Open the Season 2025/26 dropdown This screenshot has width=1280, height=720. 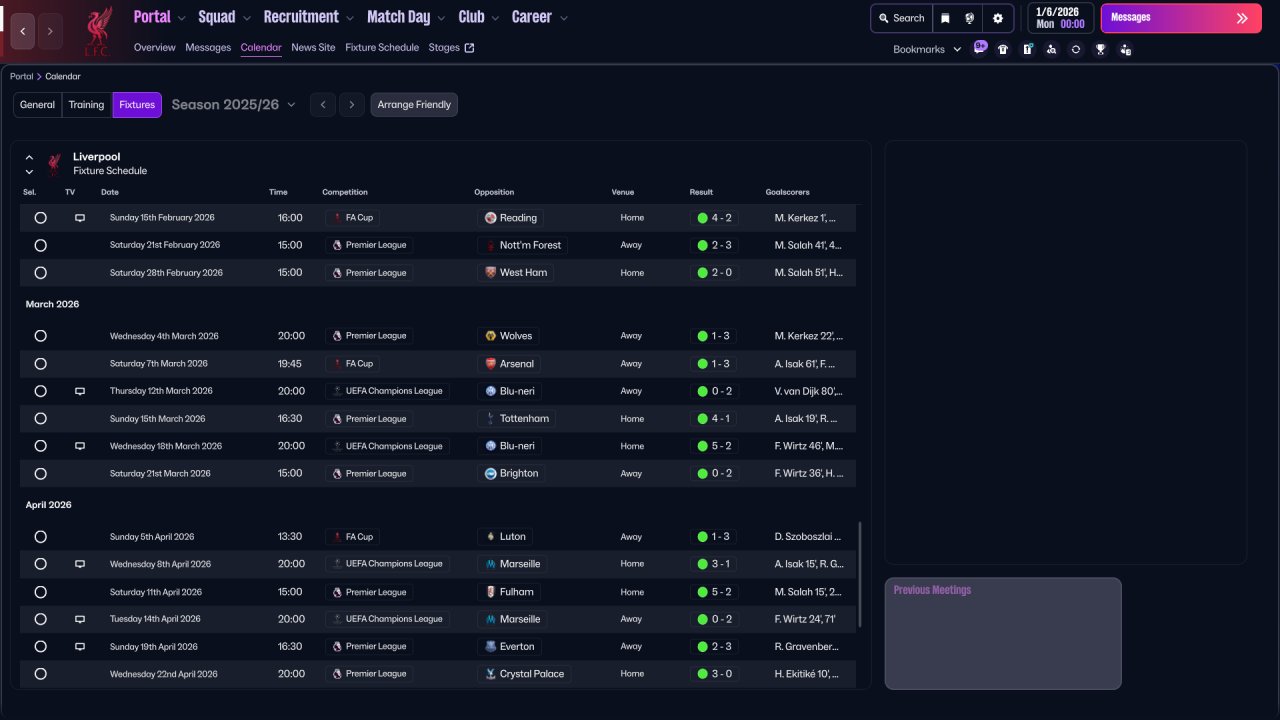click(234, 105)
